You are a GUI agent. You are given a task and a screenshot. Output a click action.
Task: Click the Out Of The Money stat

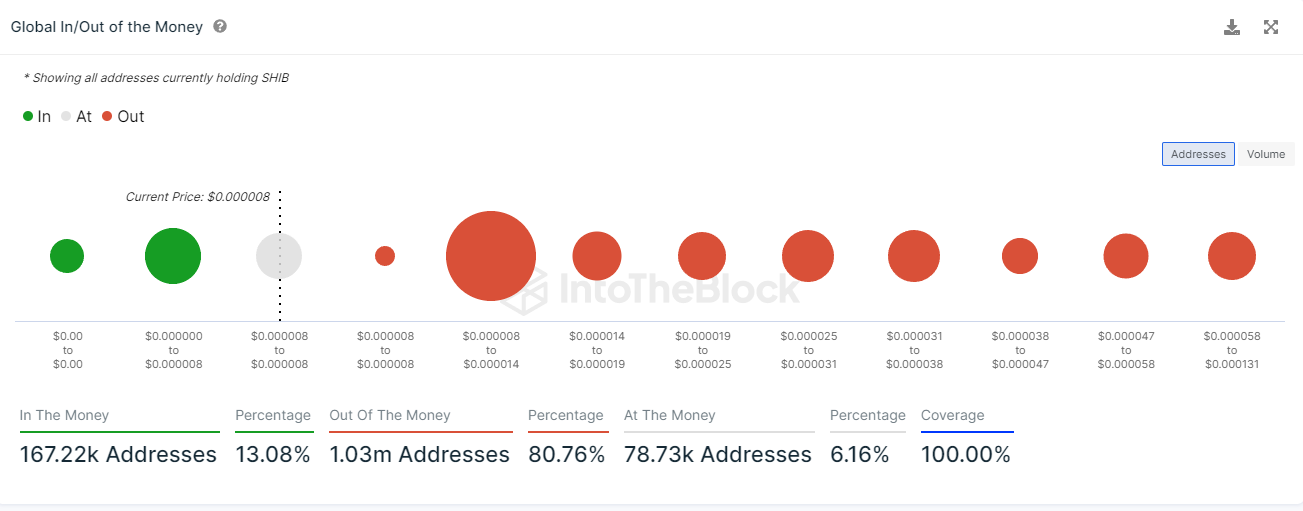pos(419,454)
